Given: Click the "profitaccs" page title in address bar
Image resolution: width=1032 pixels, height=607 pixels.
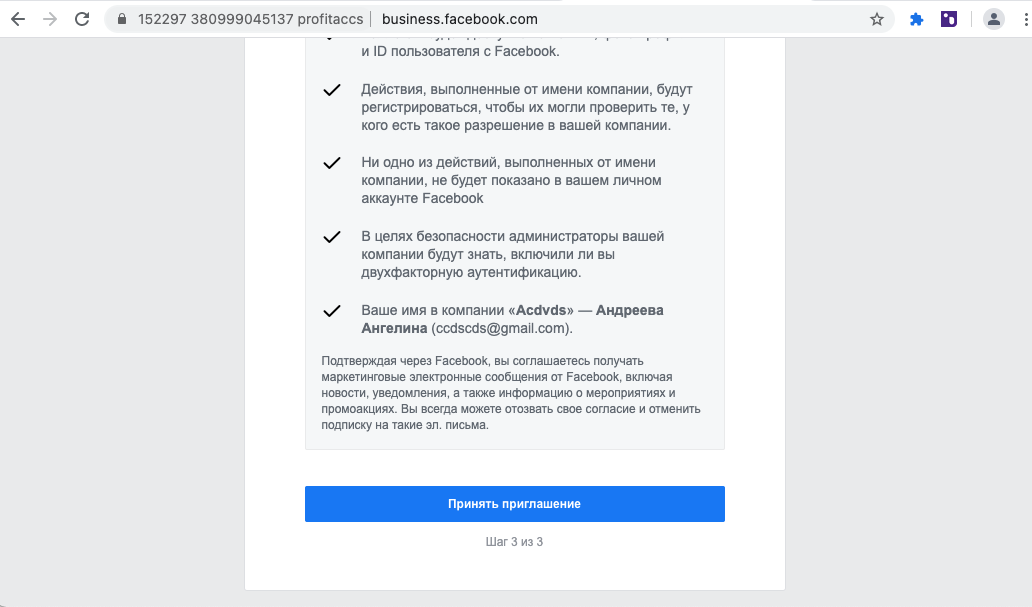Looking at the screenshot, I should pyautogui.click(x=330, y=19).
